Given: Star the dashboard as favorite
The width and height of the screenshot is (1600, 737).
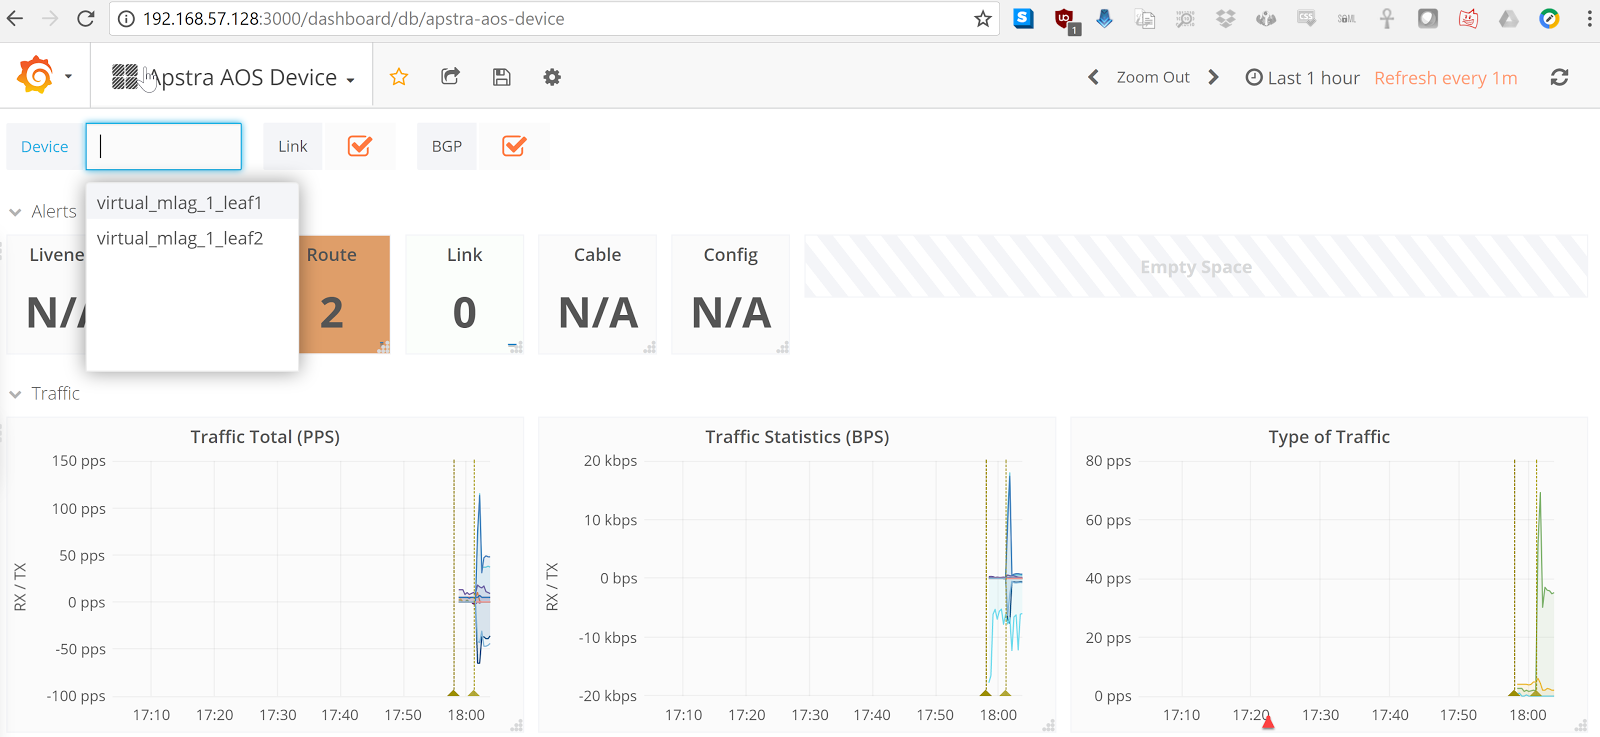Looking at the screenshot, I should click(399, 77).
